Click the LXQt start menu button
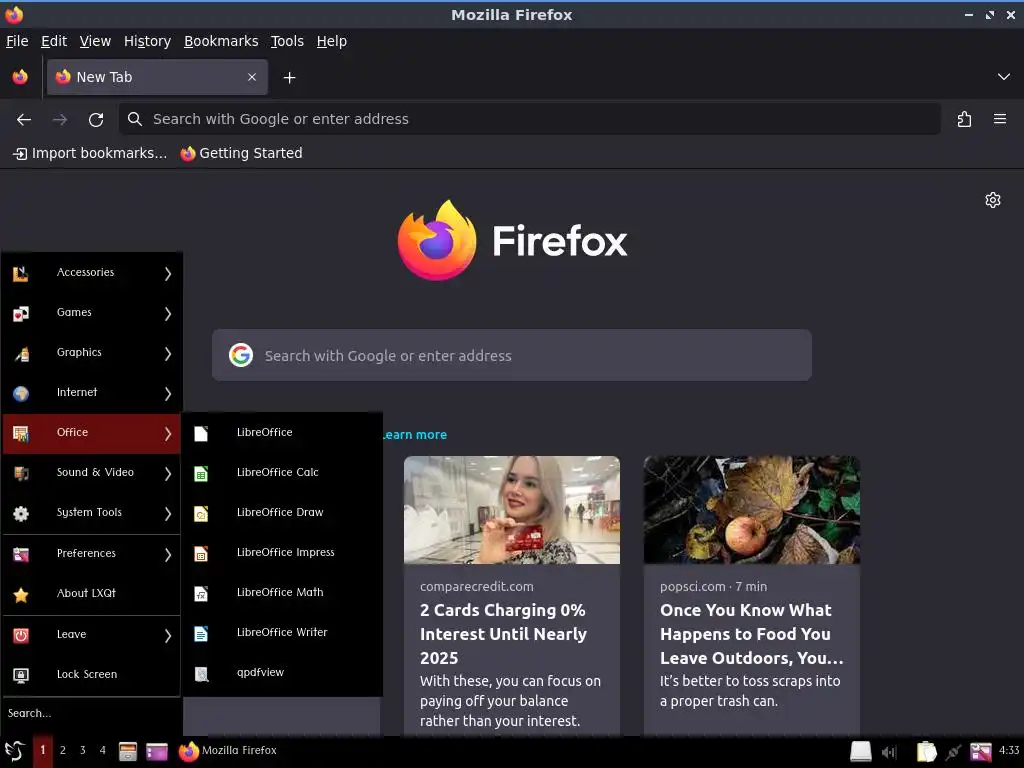Image resolution: width=1024 pixels, height=768 pixels. [x=14, y=751]
